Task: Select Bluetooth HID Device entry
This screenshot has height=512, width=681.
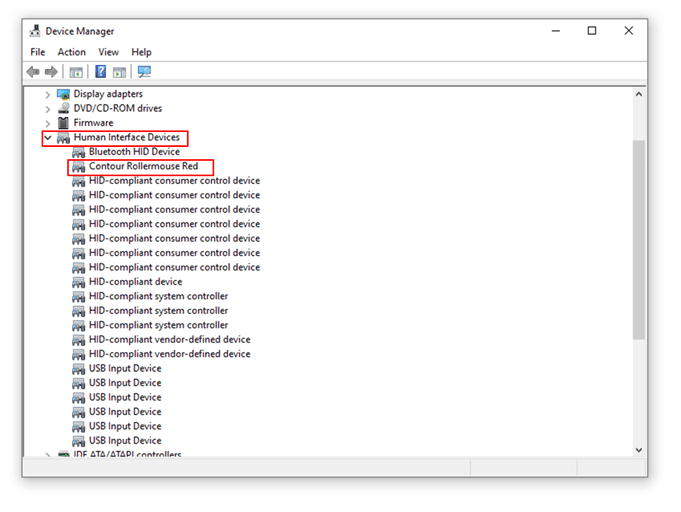Action: coord(134,152)
